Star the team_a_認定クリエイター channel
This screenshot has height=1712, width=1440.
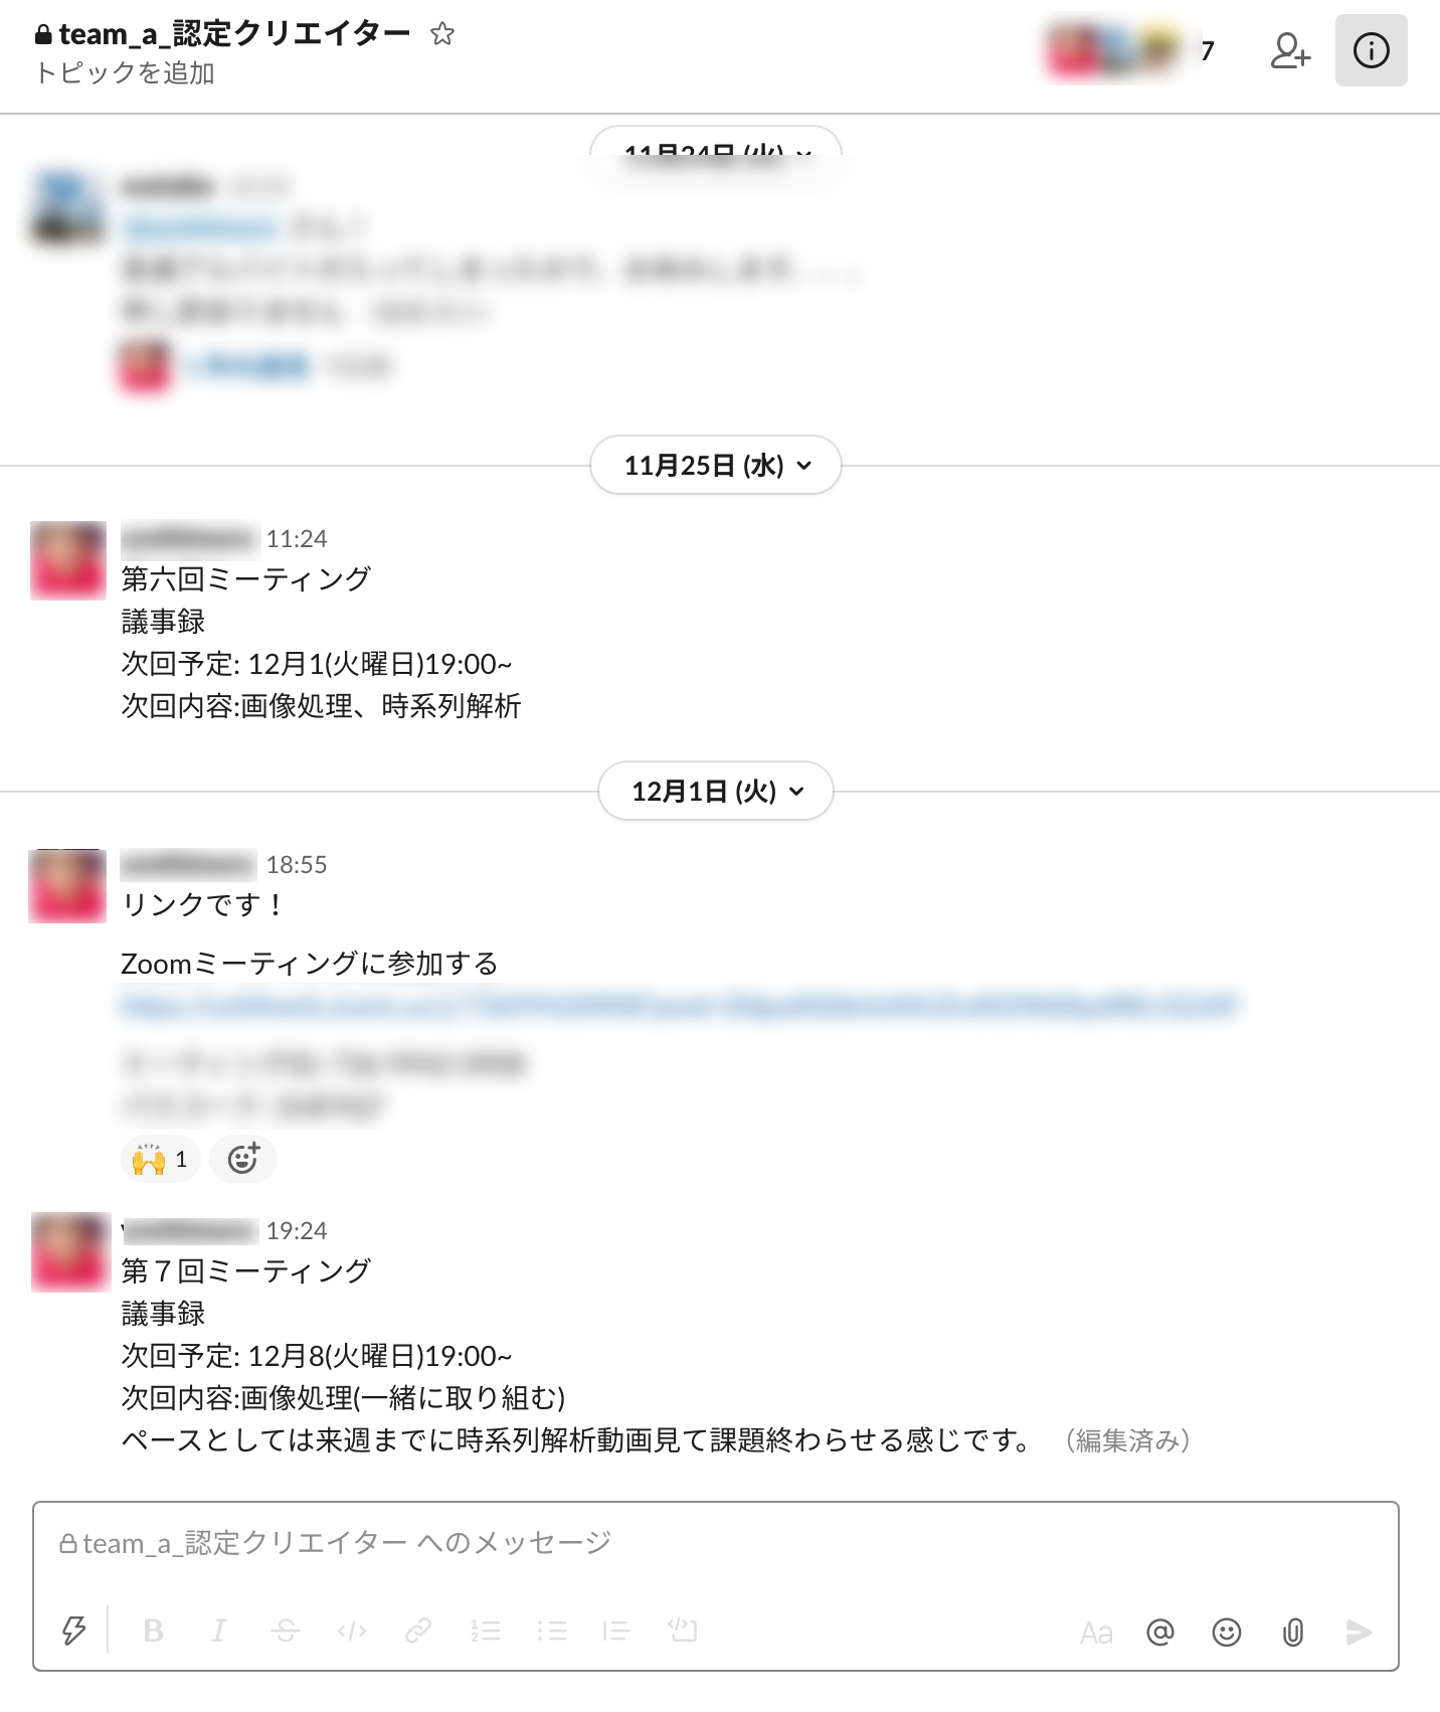442,34
